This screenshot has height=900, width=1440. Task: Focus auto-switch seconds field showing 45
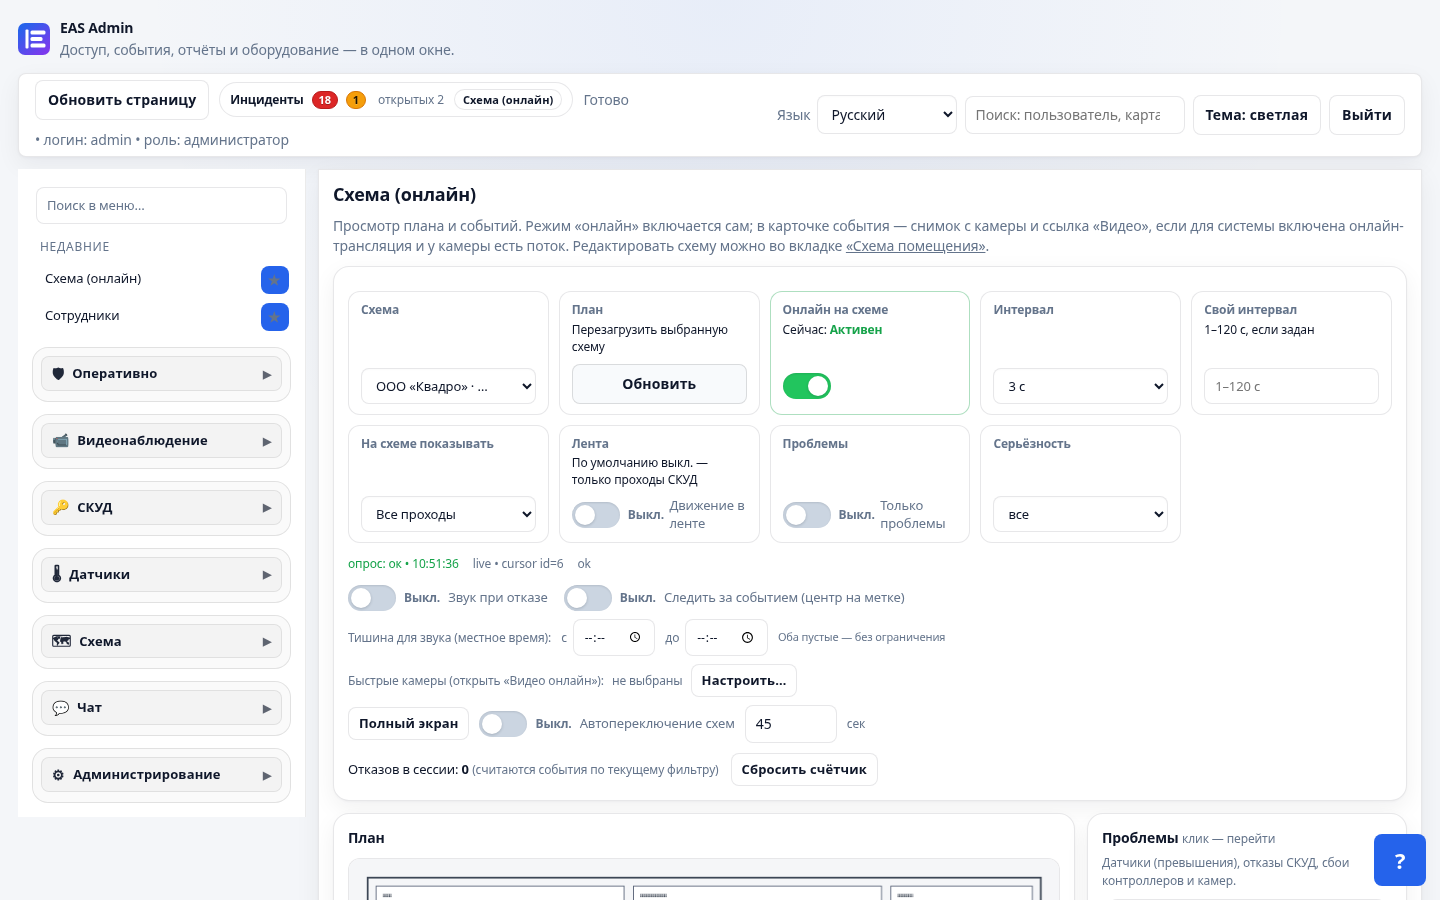(x=791, y=724)
